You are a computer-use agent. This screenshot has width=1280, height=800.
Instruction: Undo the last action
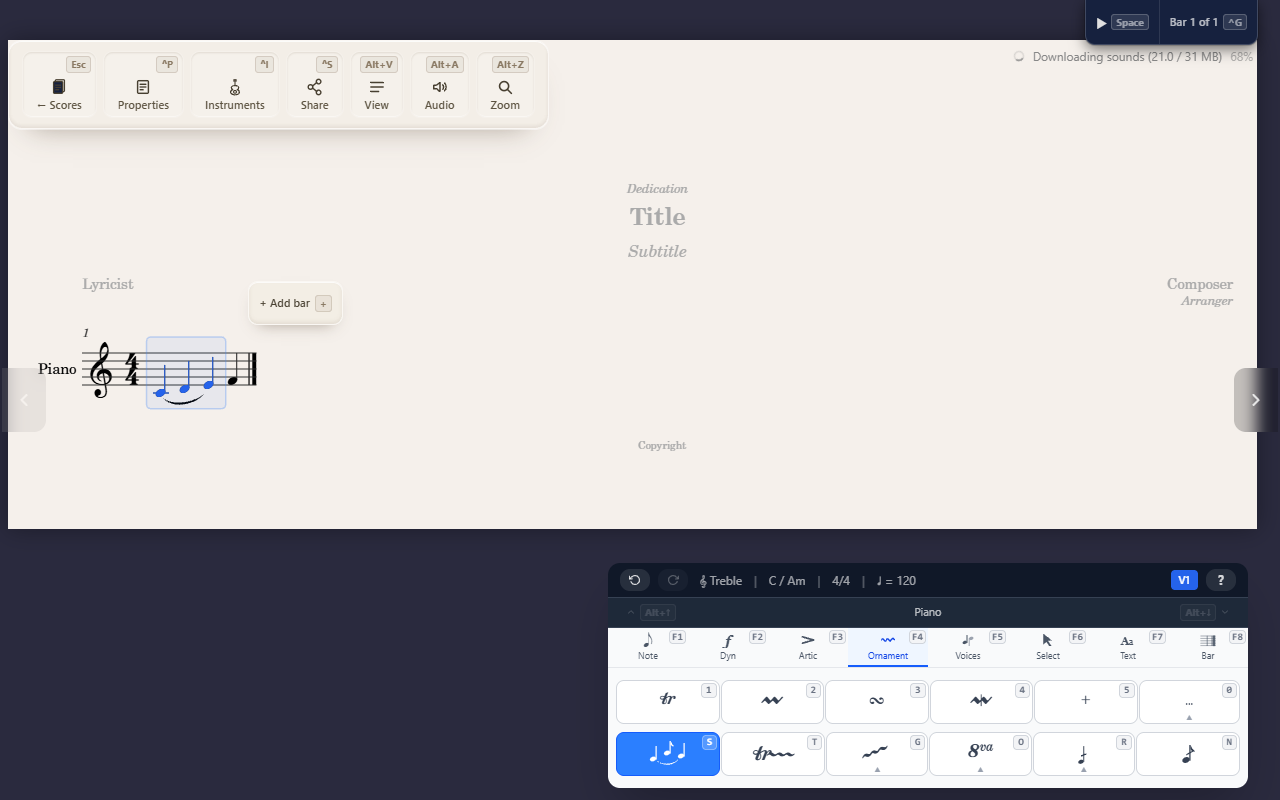[635, 580]
